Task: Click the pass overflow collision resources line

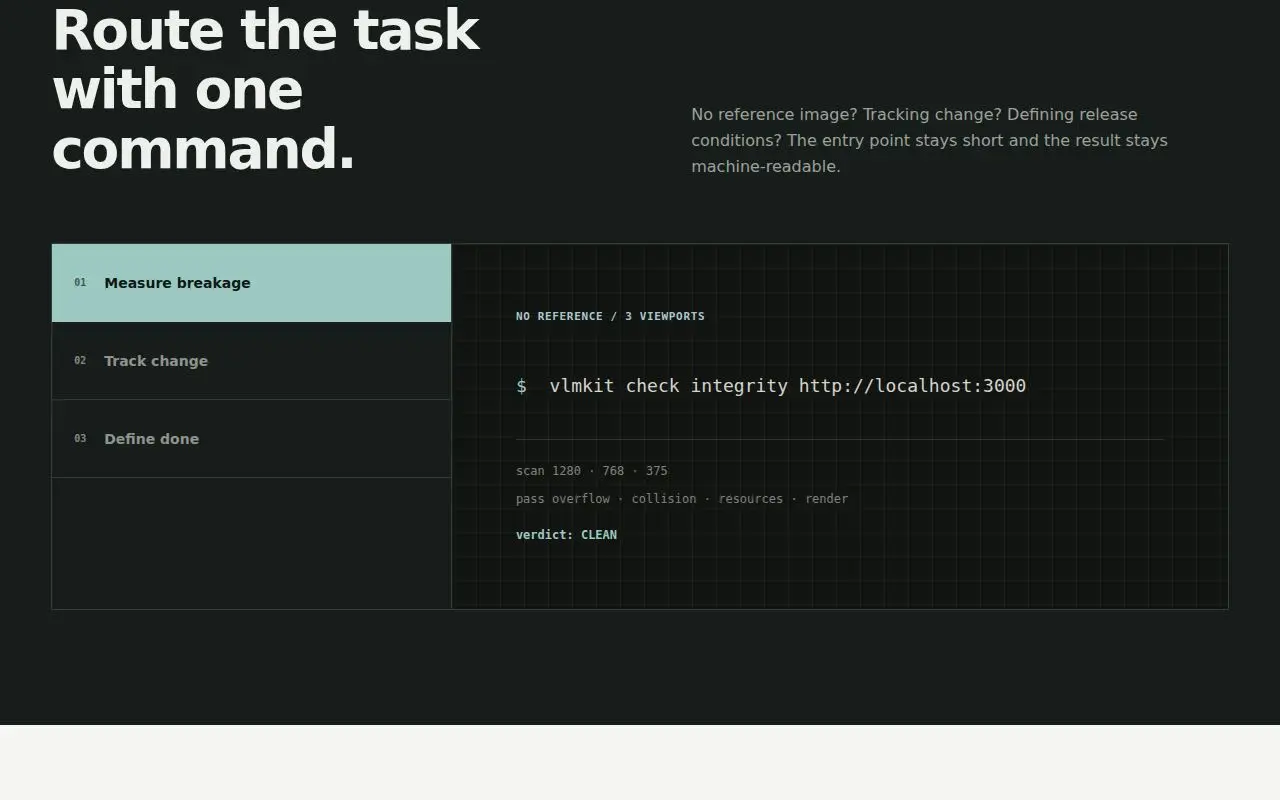Action: coord(682,499)
